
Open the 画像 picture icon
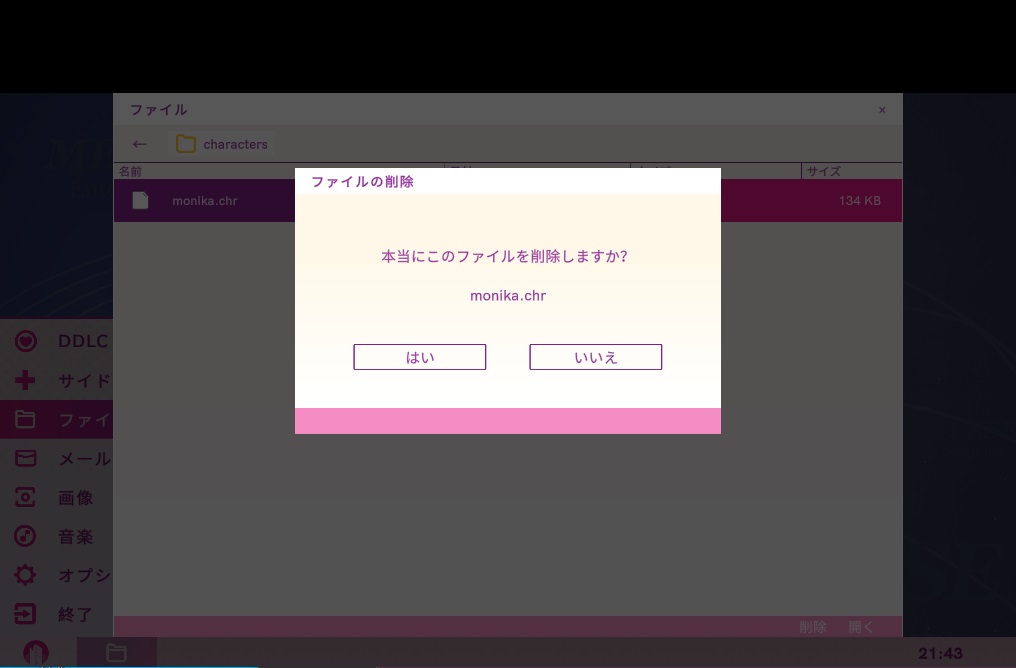[x=25, y=497]
